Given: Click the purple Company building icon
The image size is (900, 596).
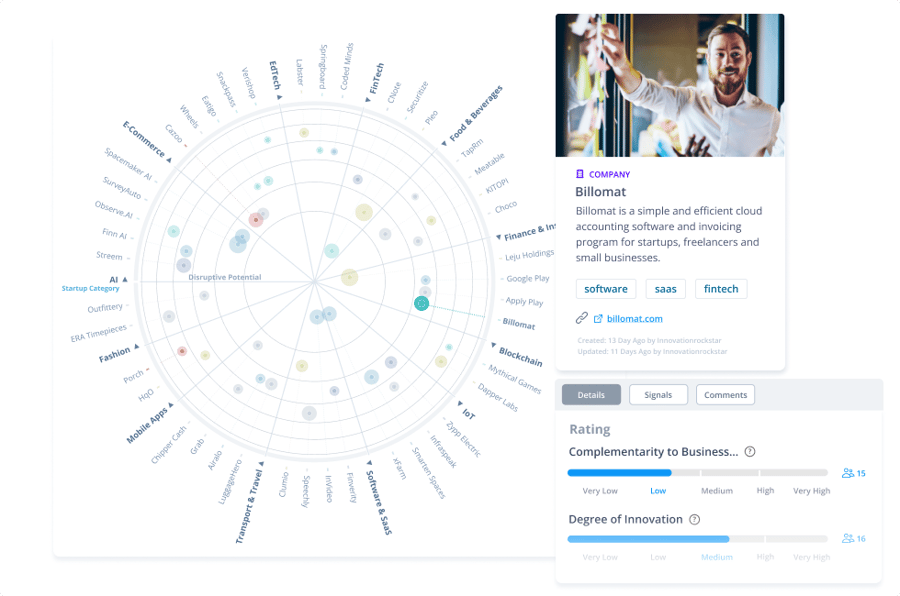Looking at the screenshot, I should 580,174.
